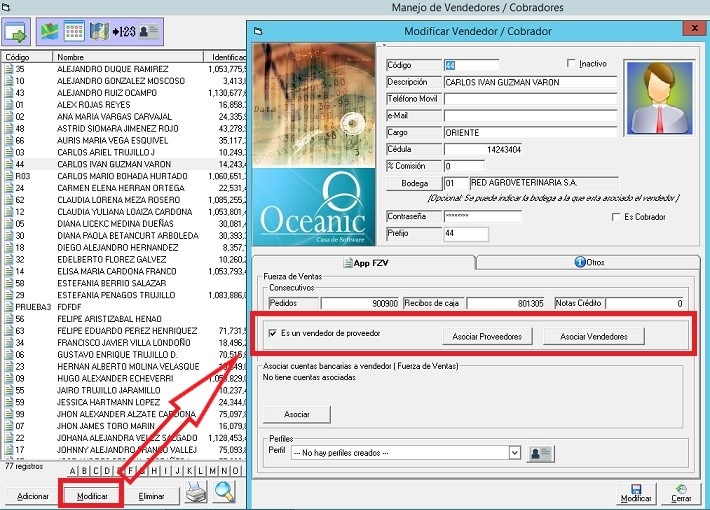Open the green map toolbar icon
The image size is (710, 510).
click(x=49, y=32)
